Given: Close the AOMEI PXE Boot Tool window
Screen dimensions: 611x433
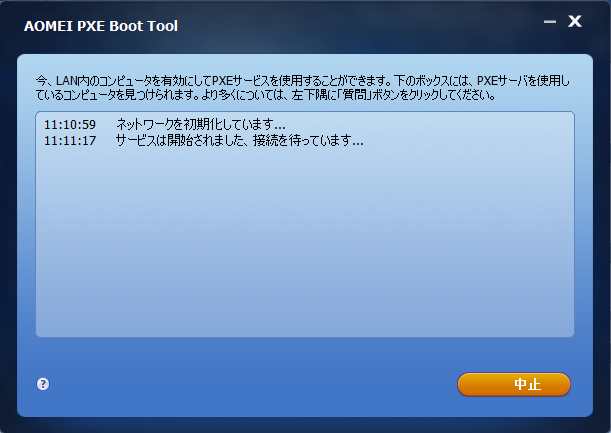Looking at the screenshot, I should tap(575, 21).
